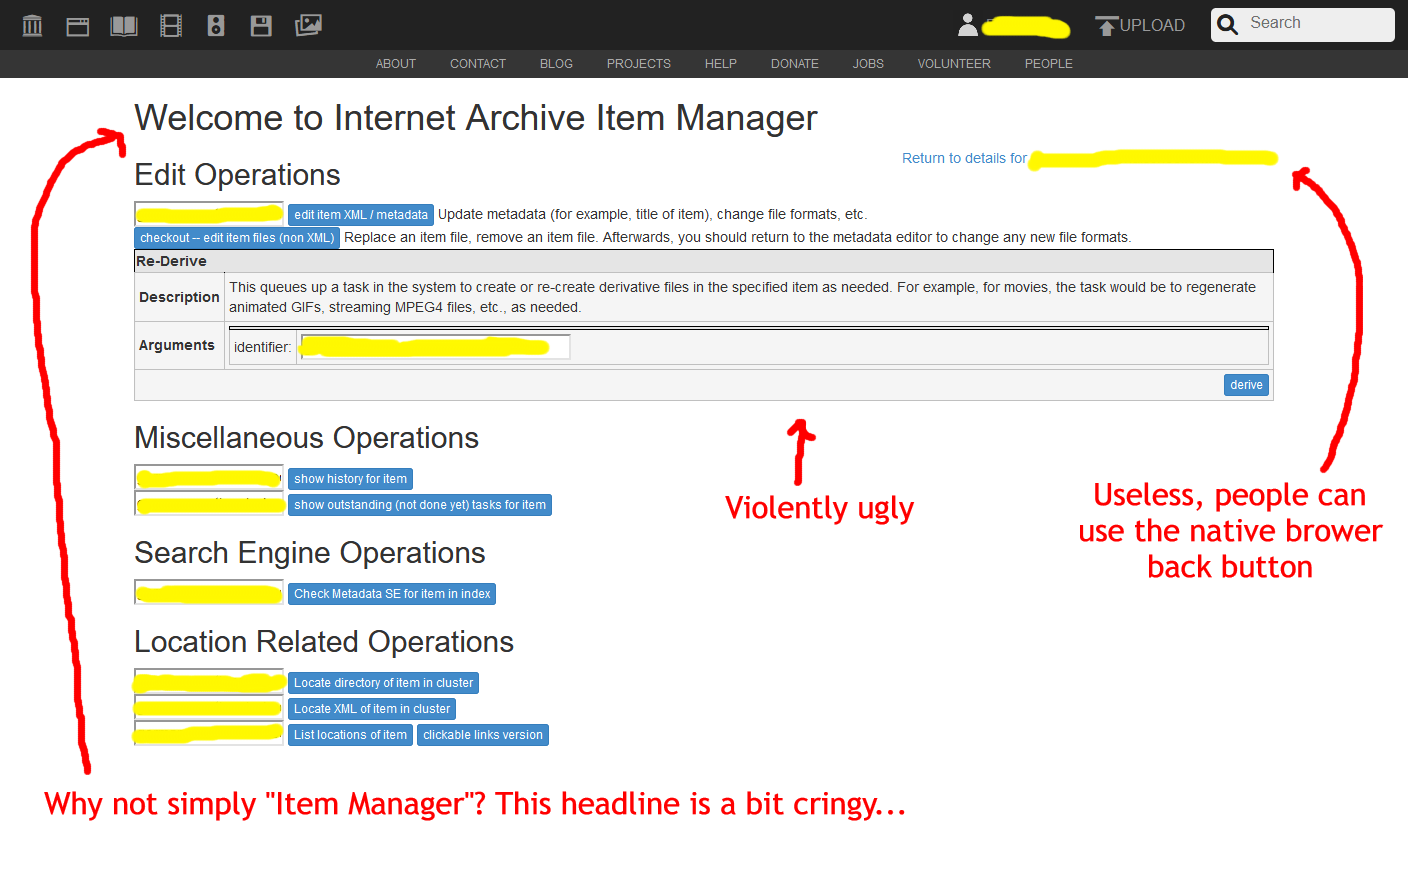Screen dimensions: 1408x872
Task: Click 'List locations of item' button
Action: [350, 735]
